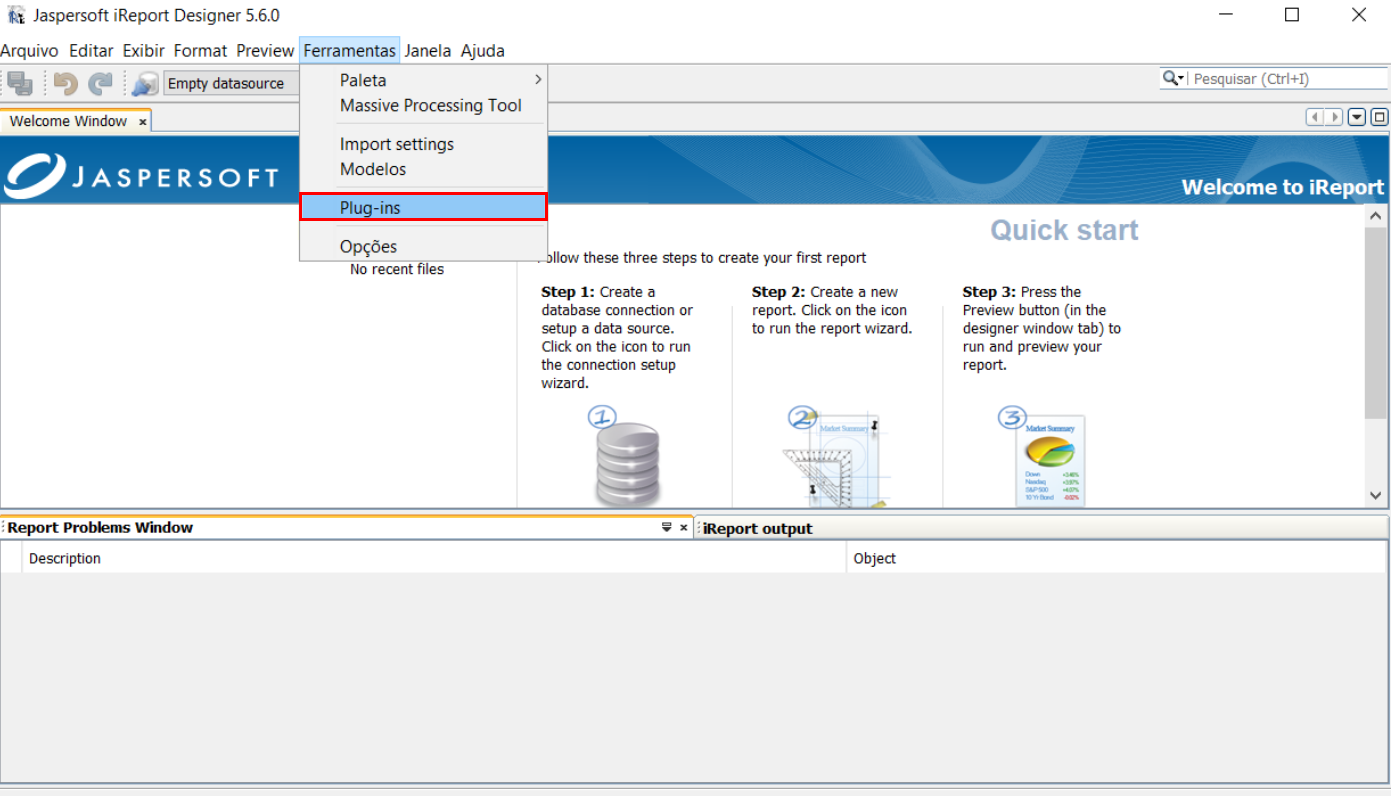Screen dimensions: 1392x796
Task: Open the Janela menu
Action: (x=428, y=50)
